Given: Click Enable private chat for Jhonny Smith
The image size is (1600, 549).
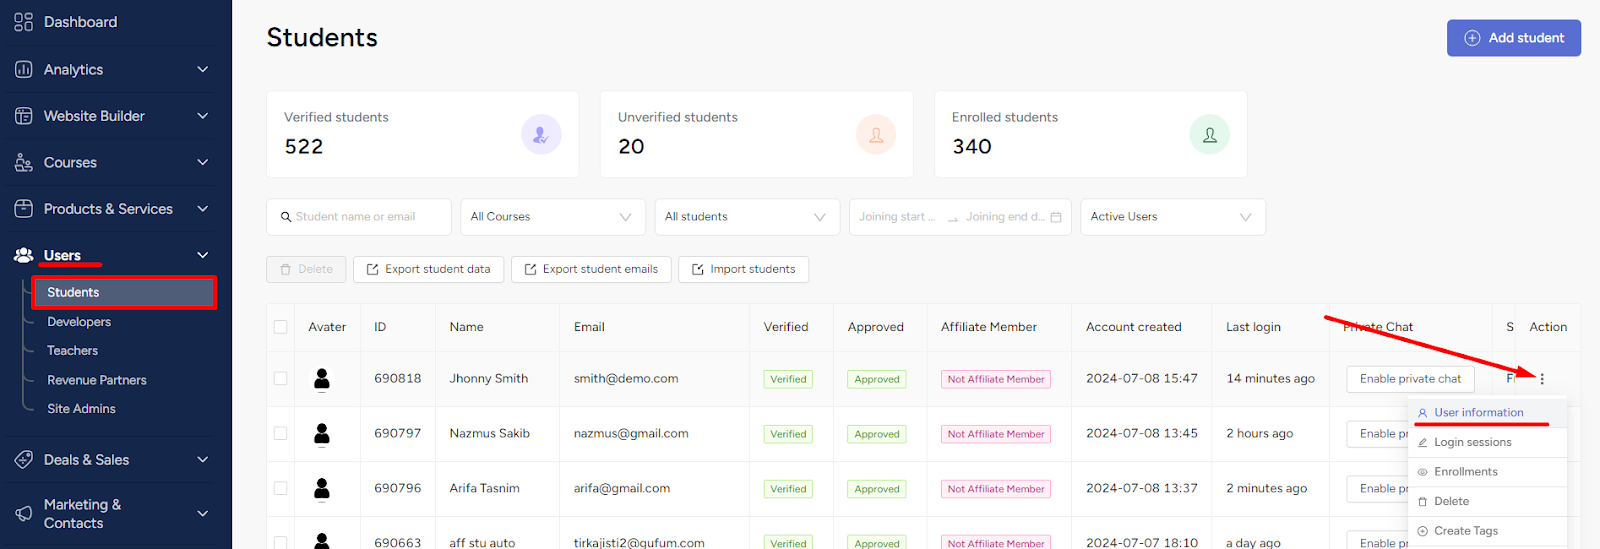Looking at the screenshot, I should [x=1410, y=379].
